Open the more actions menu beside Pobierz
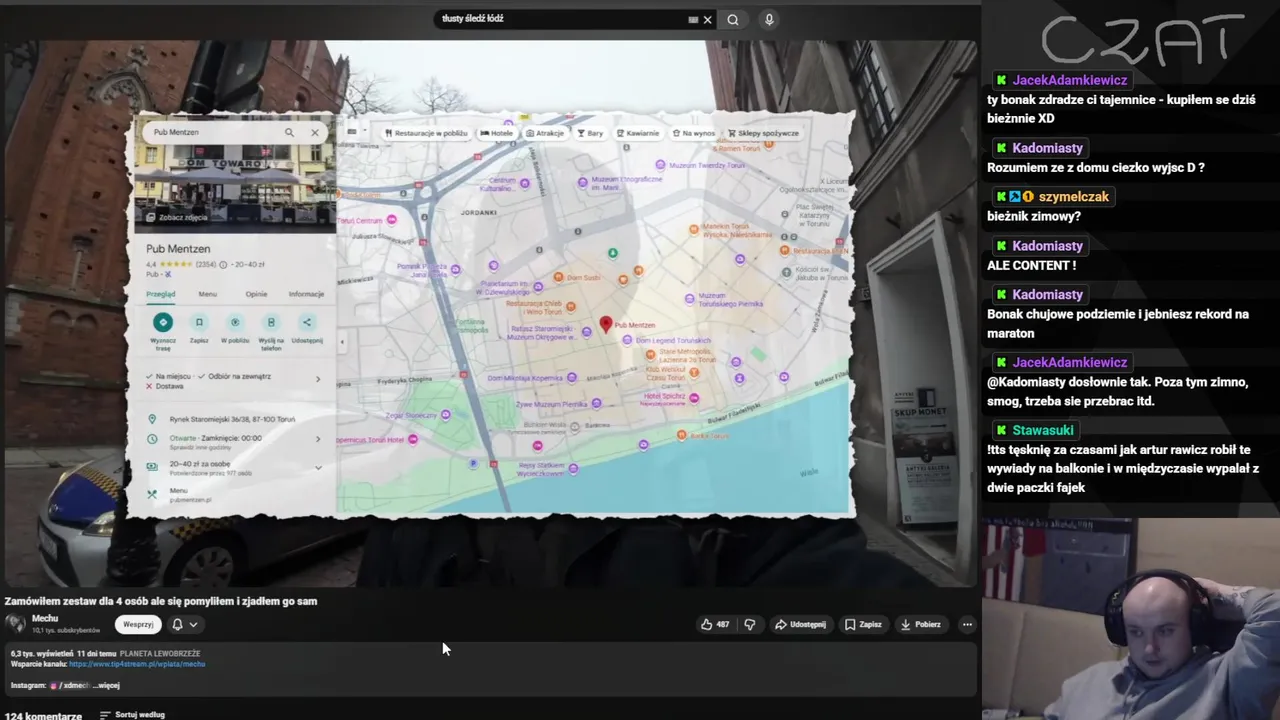The width and height of the screenshot is (1280, 720). coord(967,624)
